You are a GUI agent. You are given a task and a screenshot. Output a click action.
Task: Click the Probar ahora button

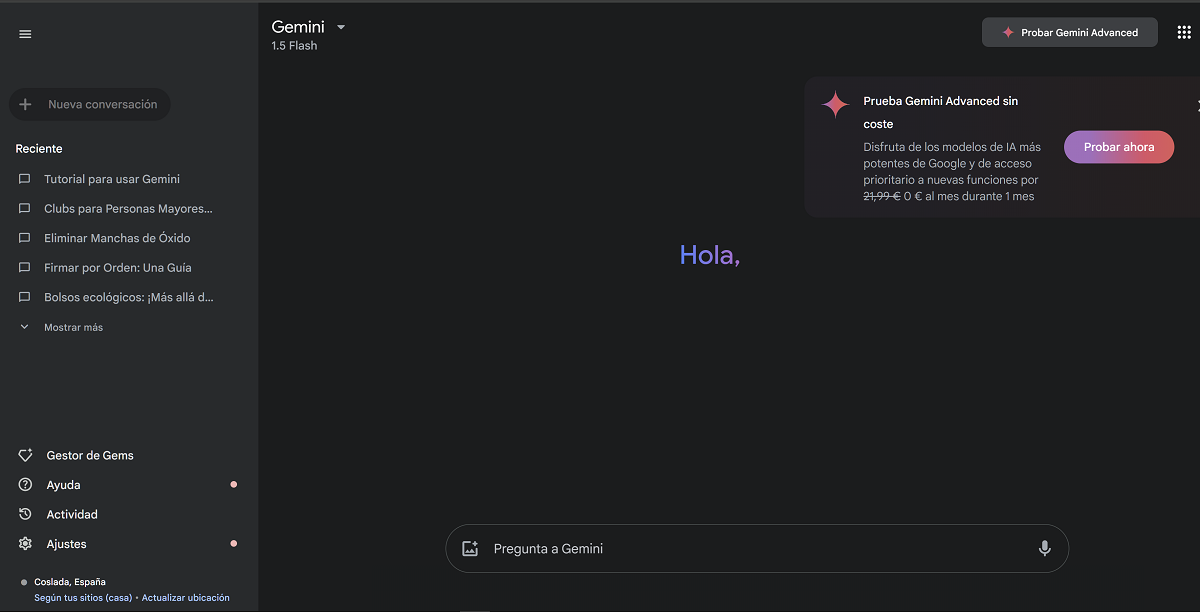point(1119,147)
